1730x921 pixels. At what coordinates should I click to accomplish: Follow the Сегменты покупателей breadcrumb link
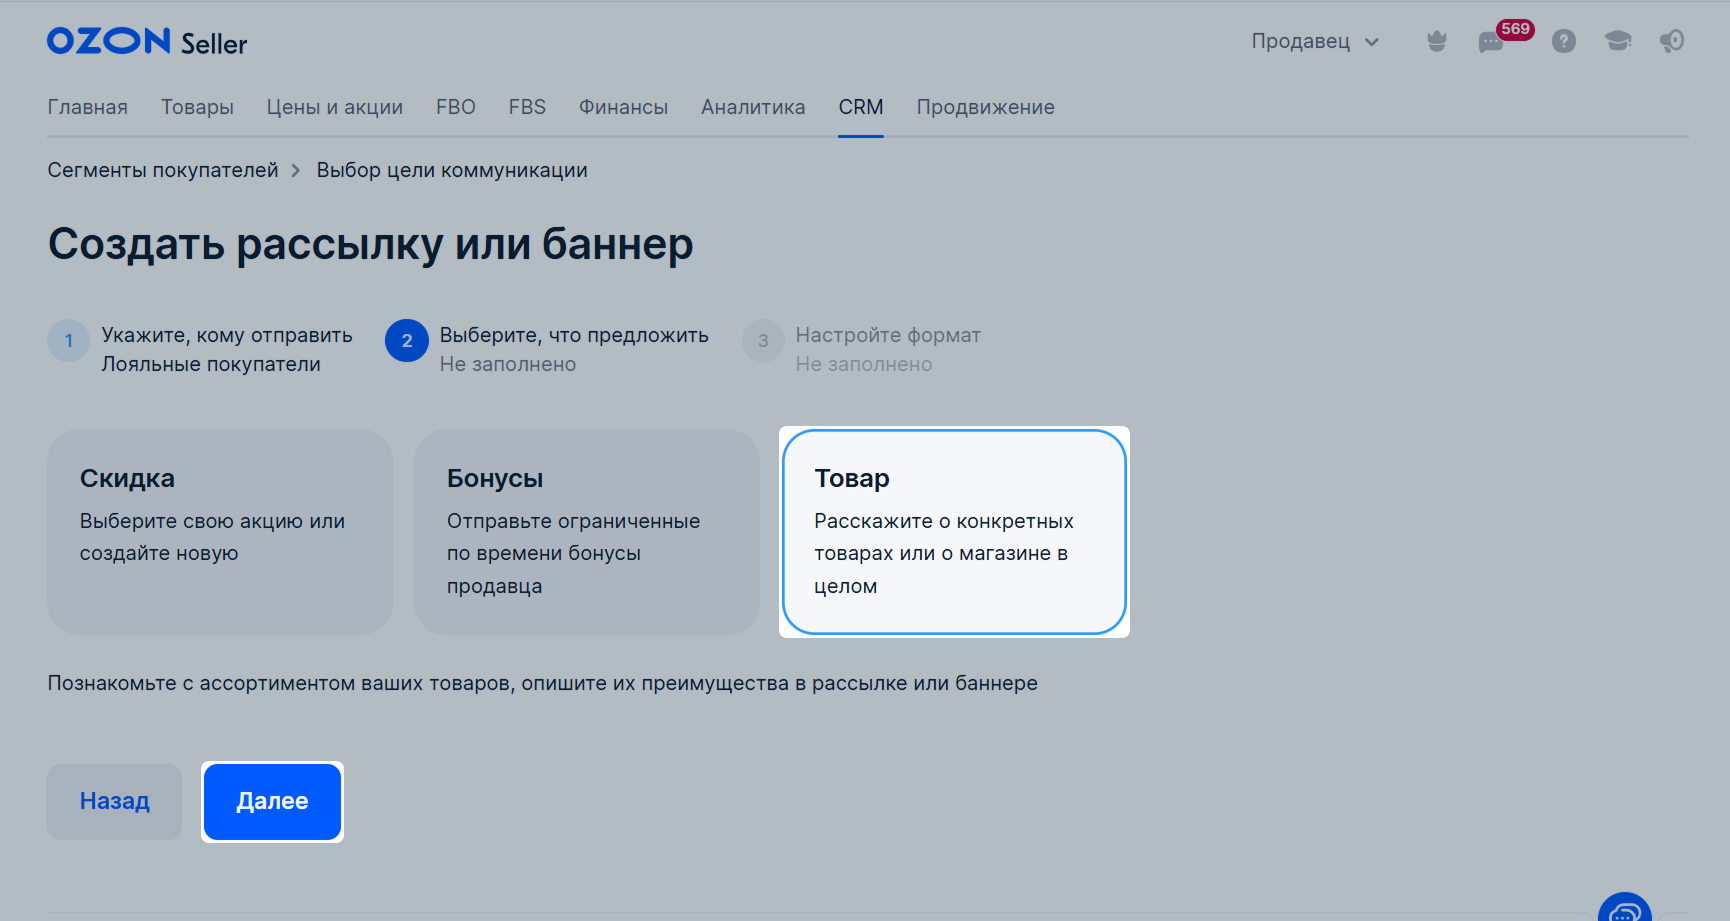coord(163,170)
